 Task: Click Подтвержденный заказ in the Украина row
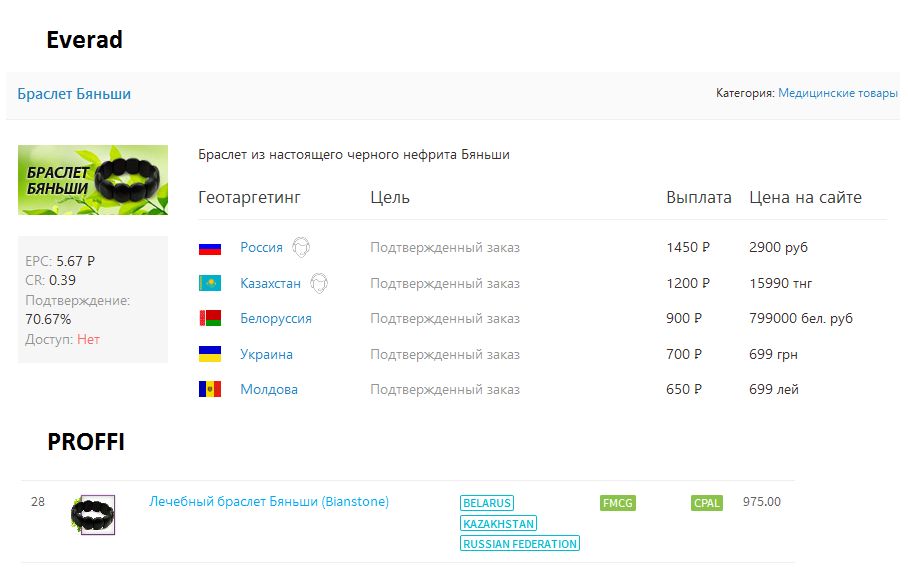click(x=445, y=354)
